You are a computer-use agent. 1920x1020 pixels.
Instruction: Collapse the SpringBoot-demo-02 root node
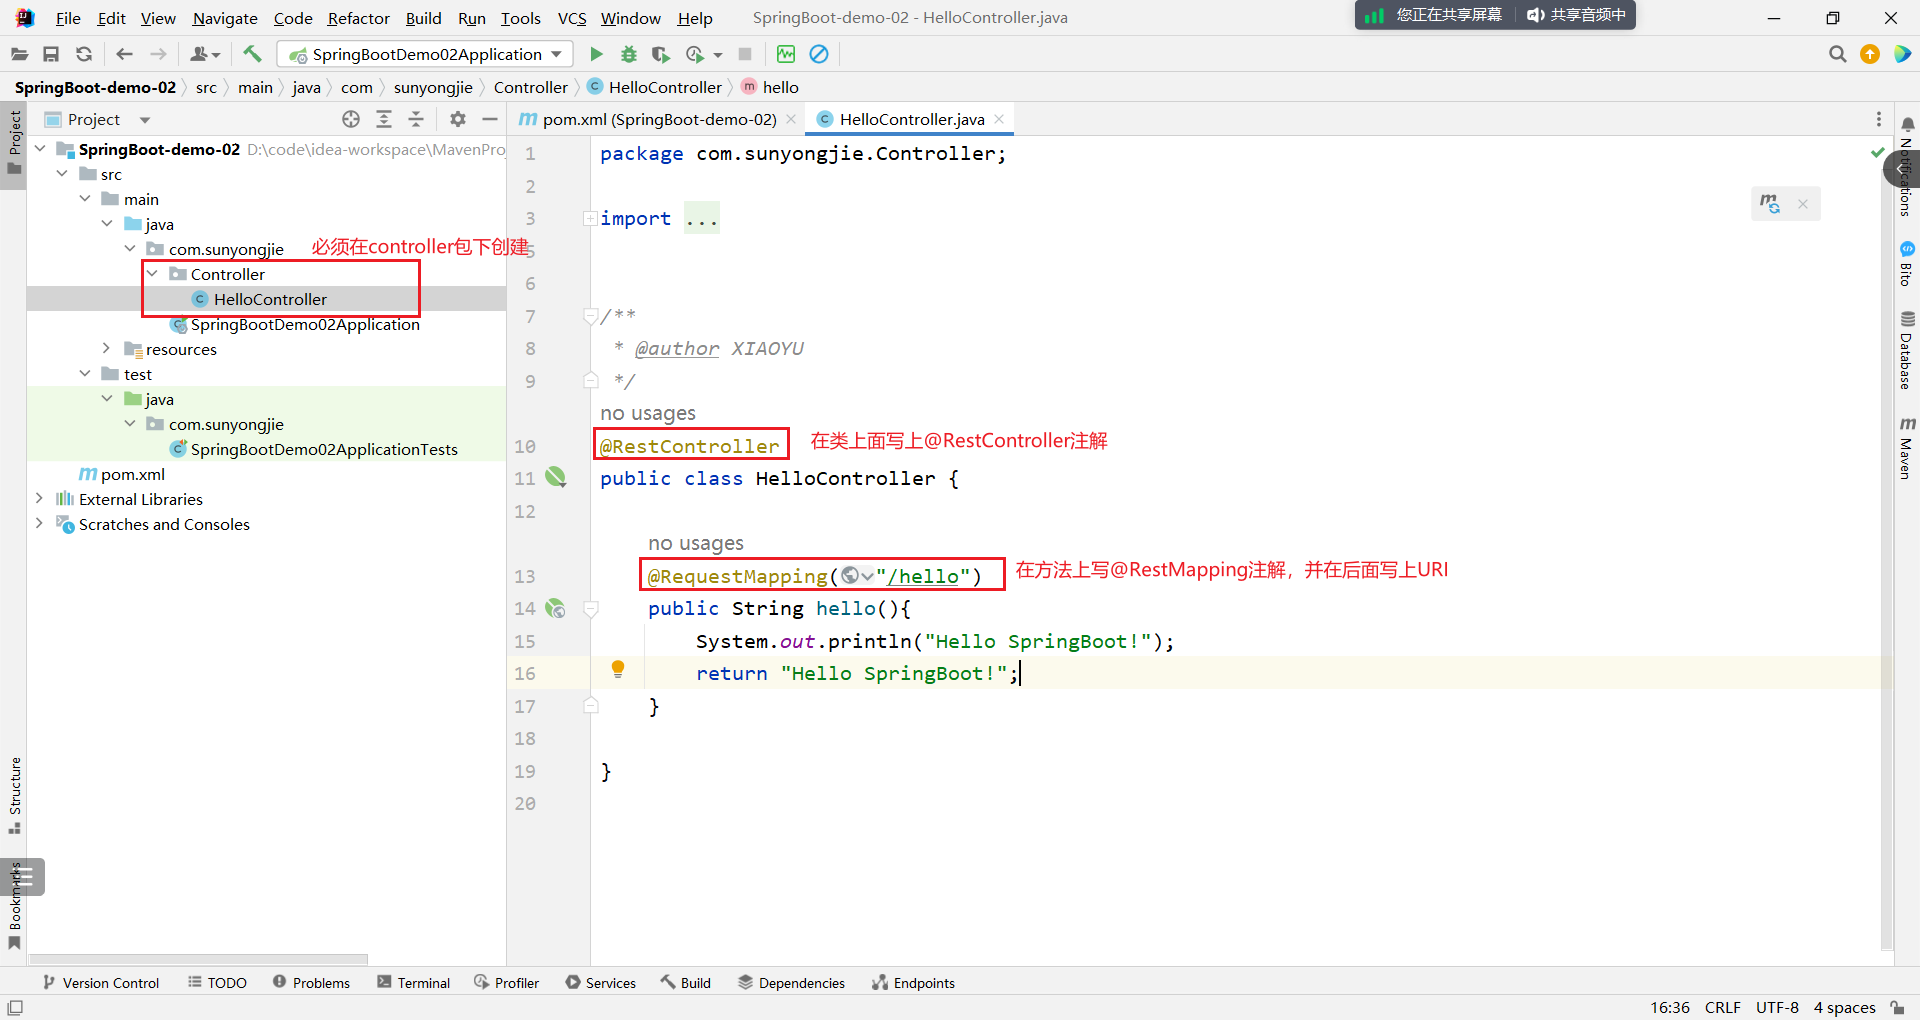pos(40,149)
